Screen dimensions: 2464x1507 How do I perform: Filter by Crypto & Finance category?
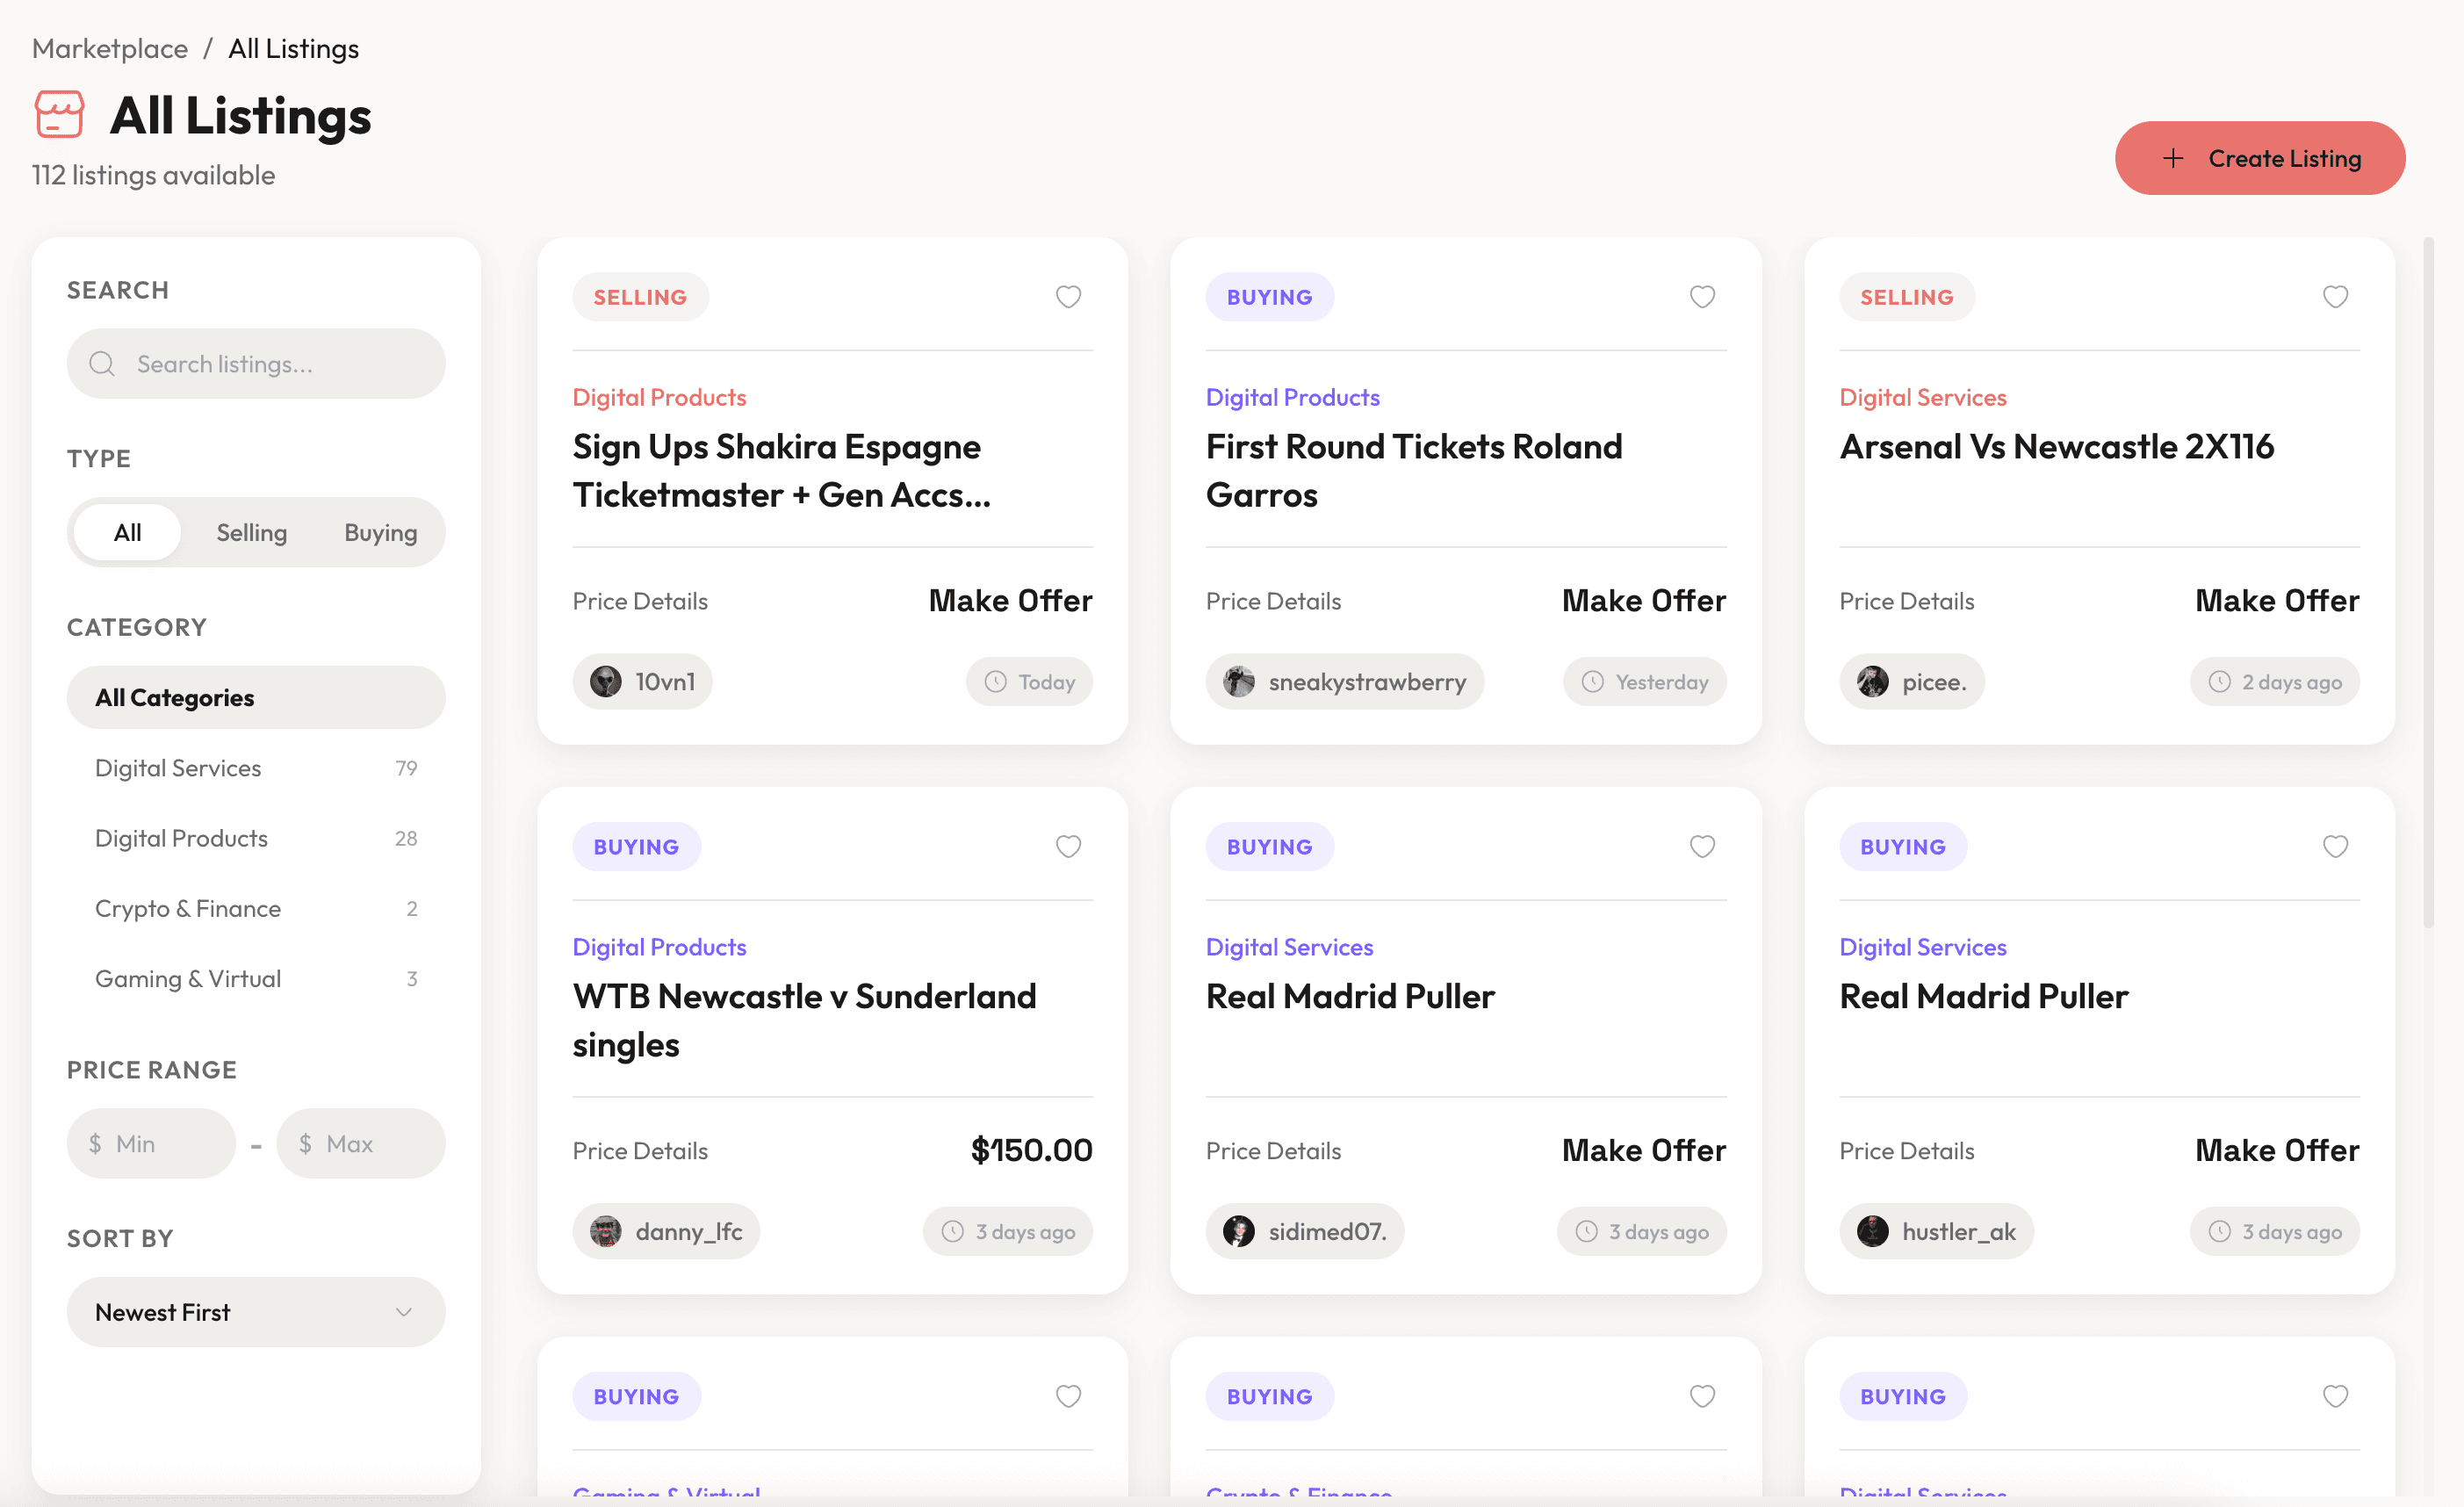pyautogui.click(x=256, y=908)
